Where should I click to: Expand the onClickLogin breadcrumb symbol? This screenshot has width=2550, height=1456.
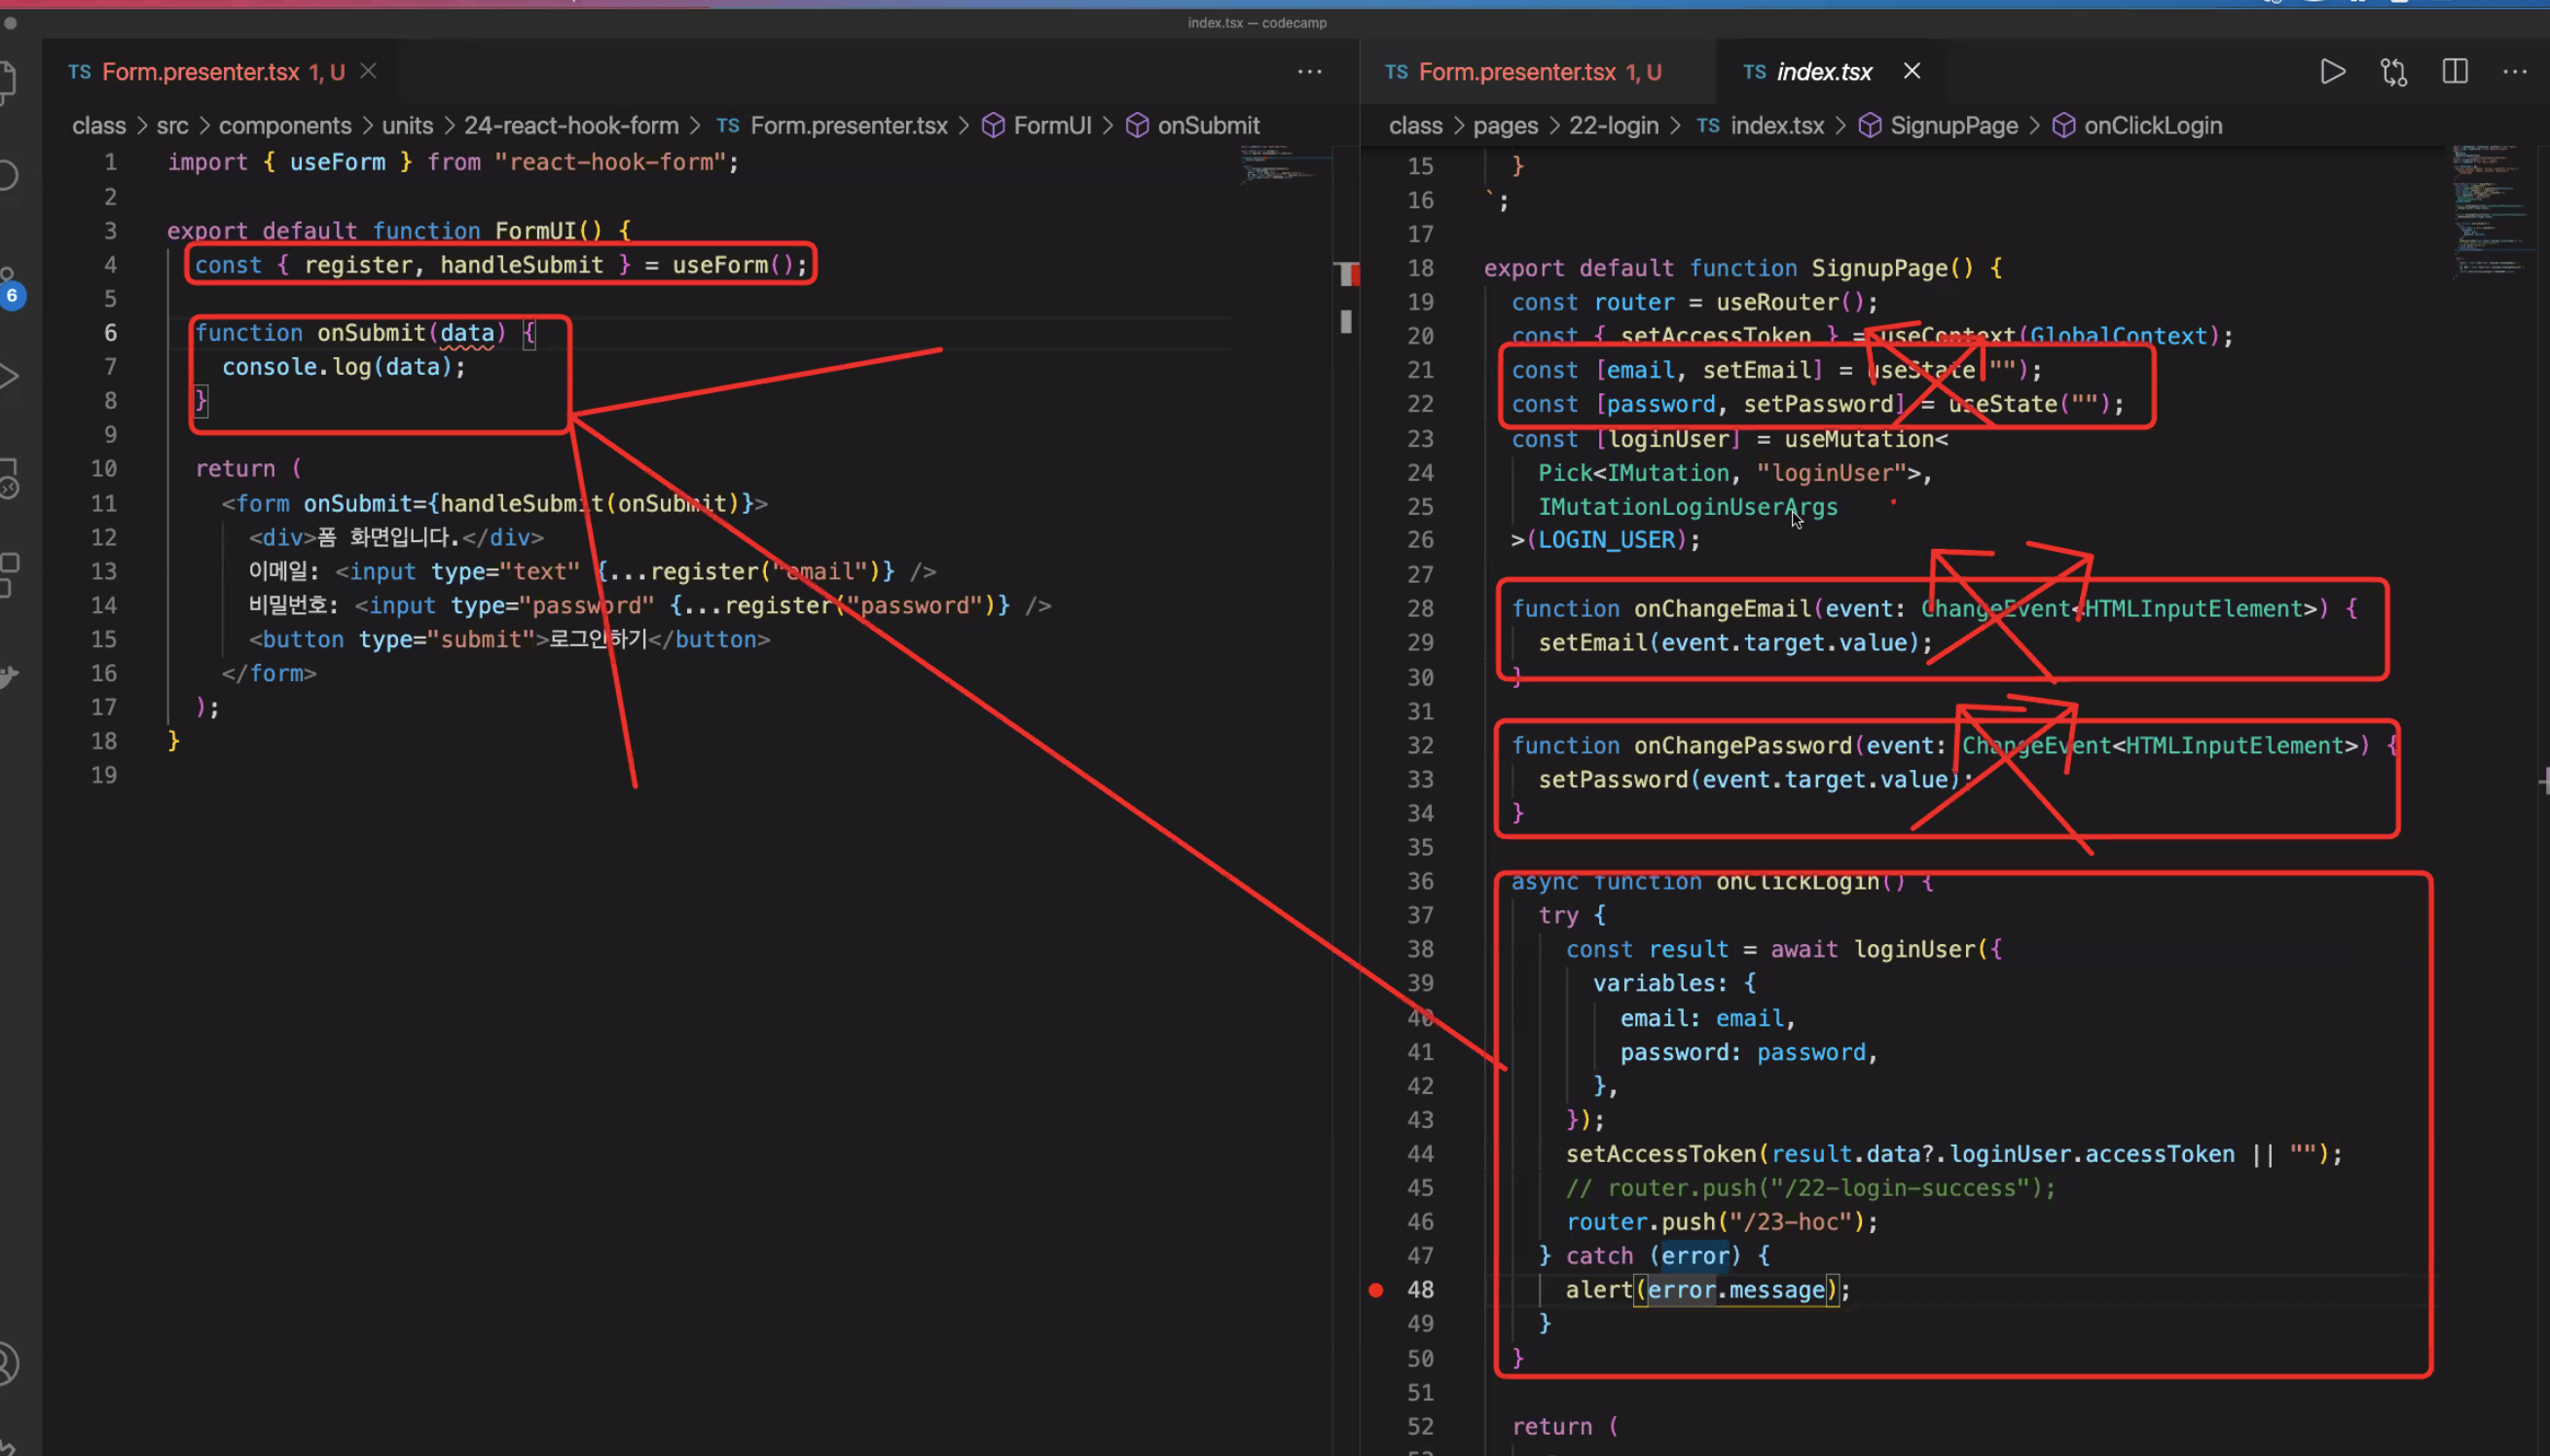coord(2152,126)
